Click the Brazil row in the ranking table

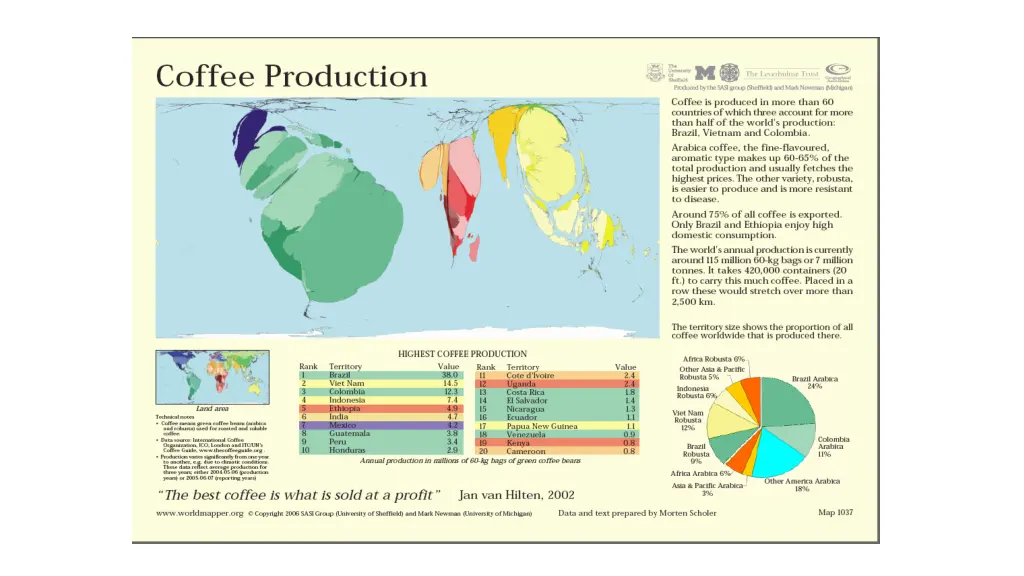click(x=380, y=375)
